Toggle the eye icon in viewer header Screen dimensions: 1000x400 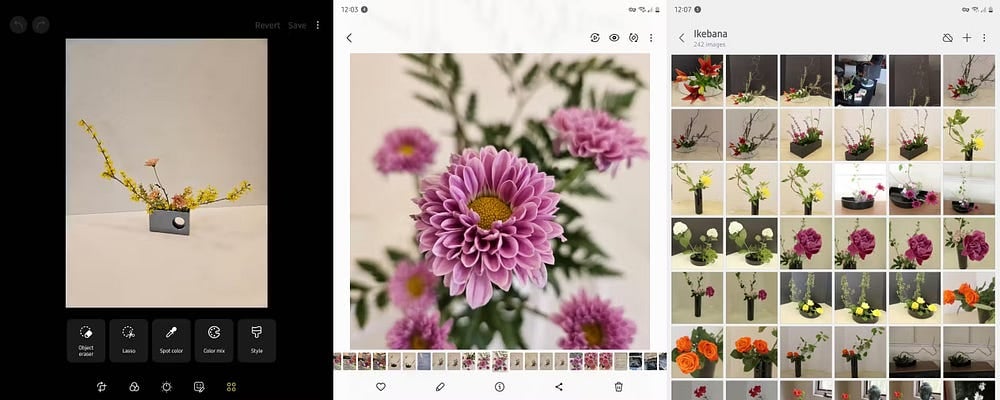point(614,38)
